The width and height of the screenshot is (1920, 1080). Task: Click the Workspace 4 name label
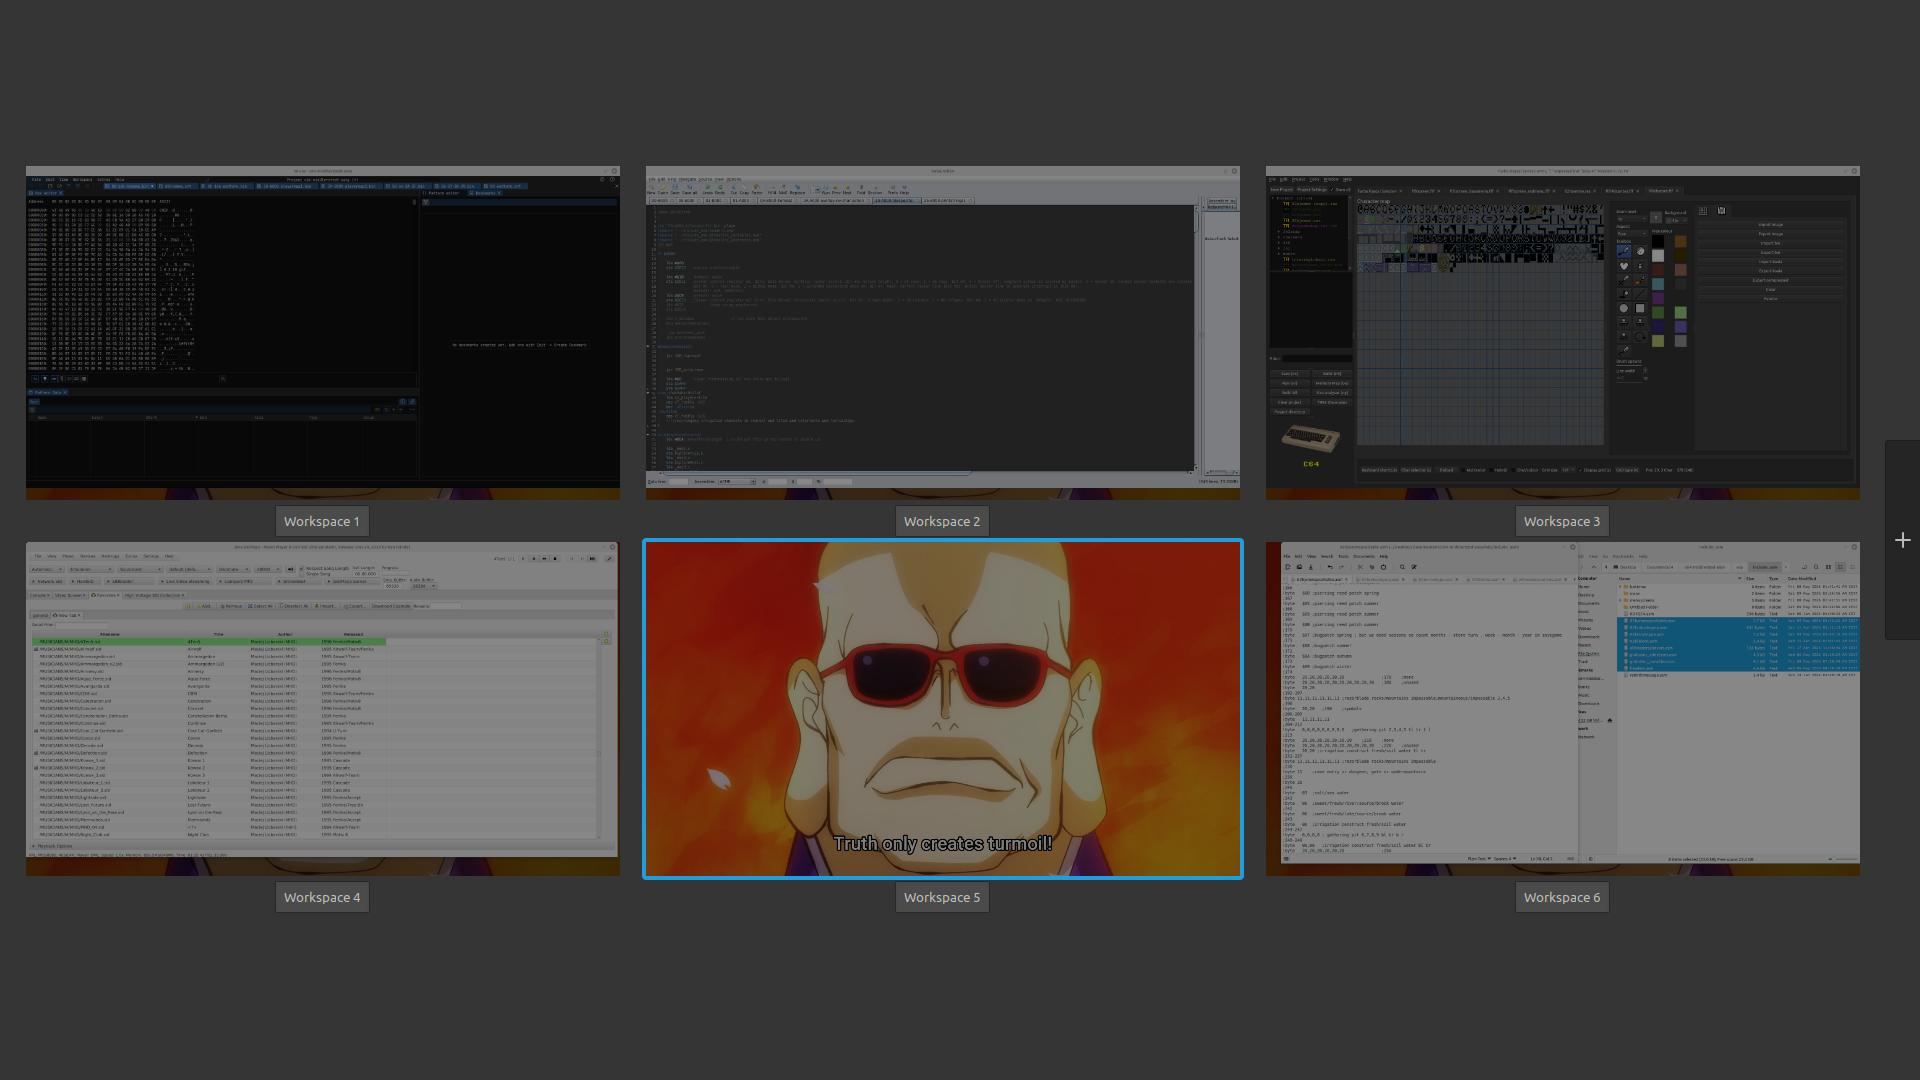[x=322, y=897]
